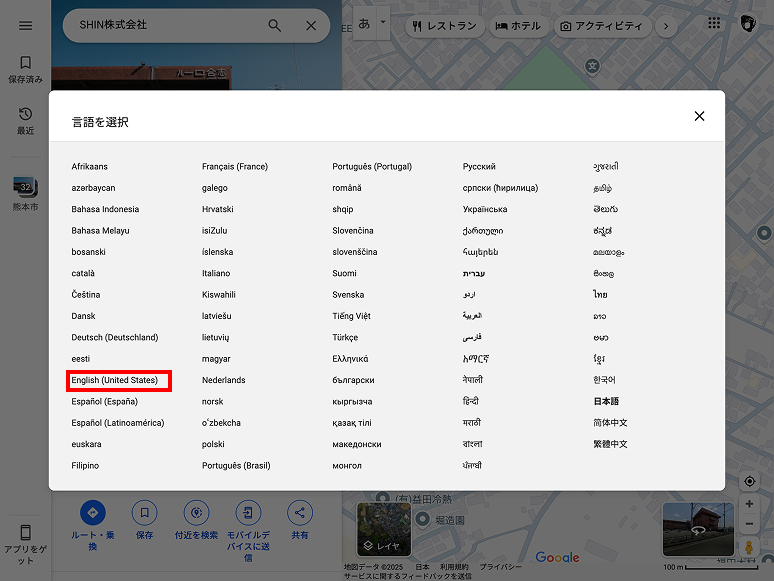Select Nederlands from the list
The width and height of the screenshot is (774, 581).
point(224,380)
